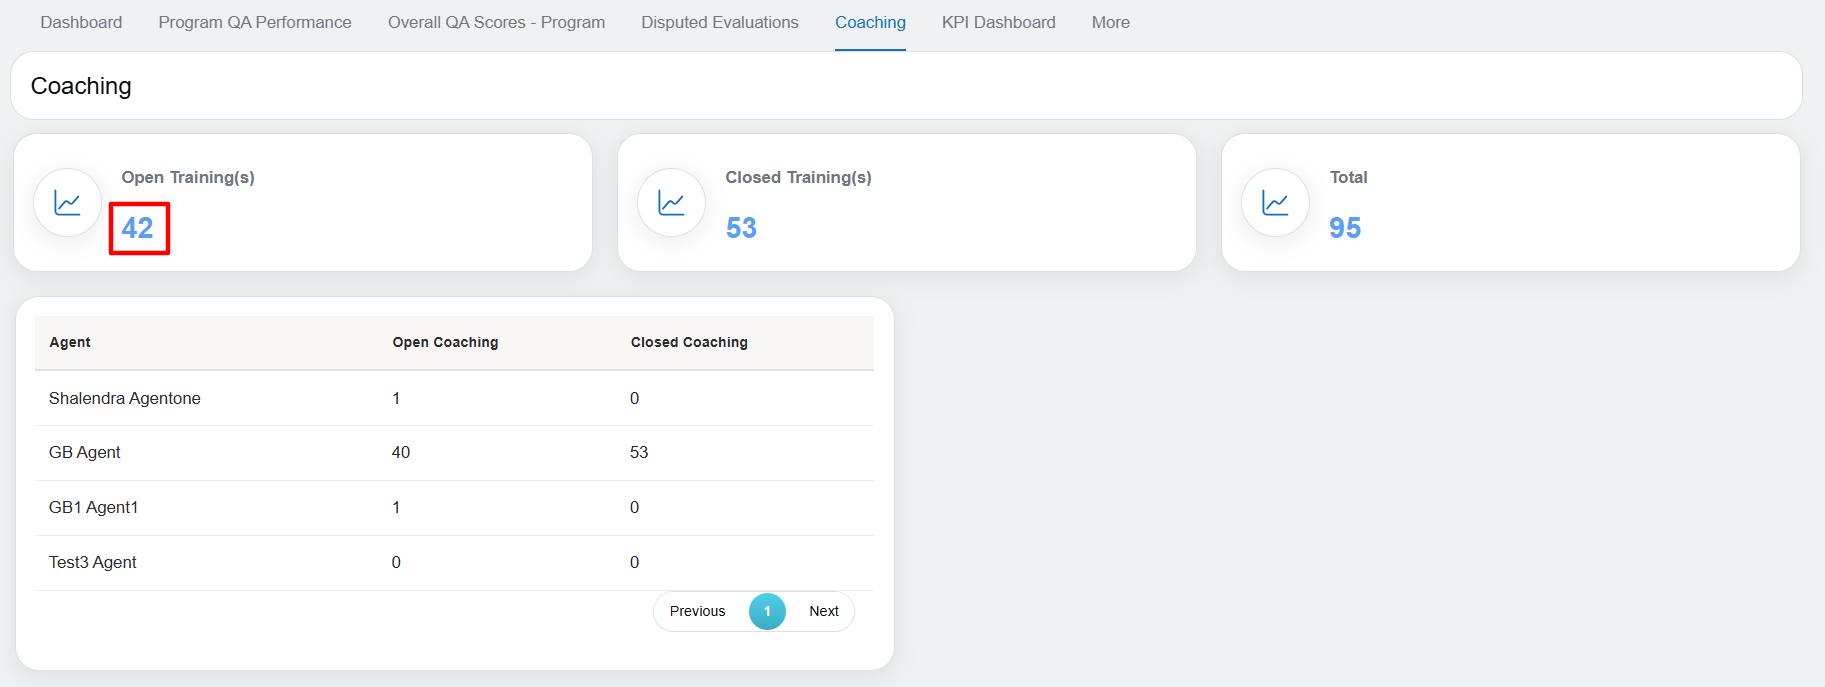
Task: Select the Coaching tab
Action: (x=870, y=22)
